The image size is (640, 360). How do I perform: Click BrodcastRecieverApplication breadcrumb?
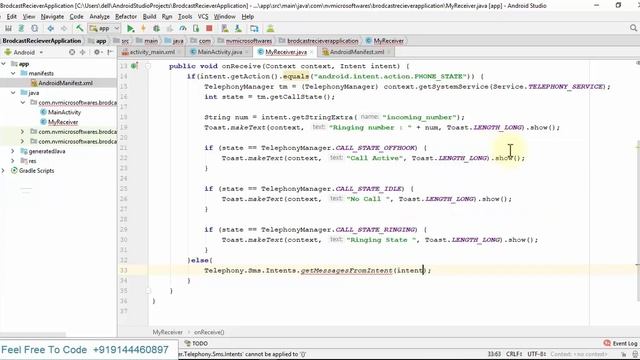(x=42, y=41)
